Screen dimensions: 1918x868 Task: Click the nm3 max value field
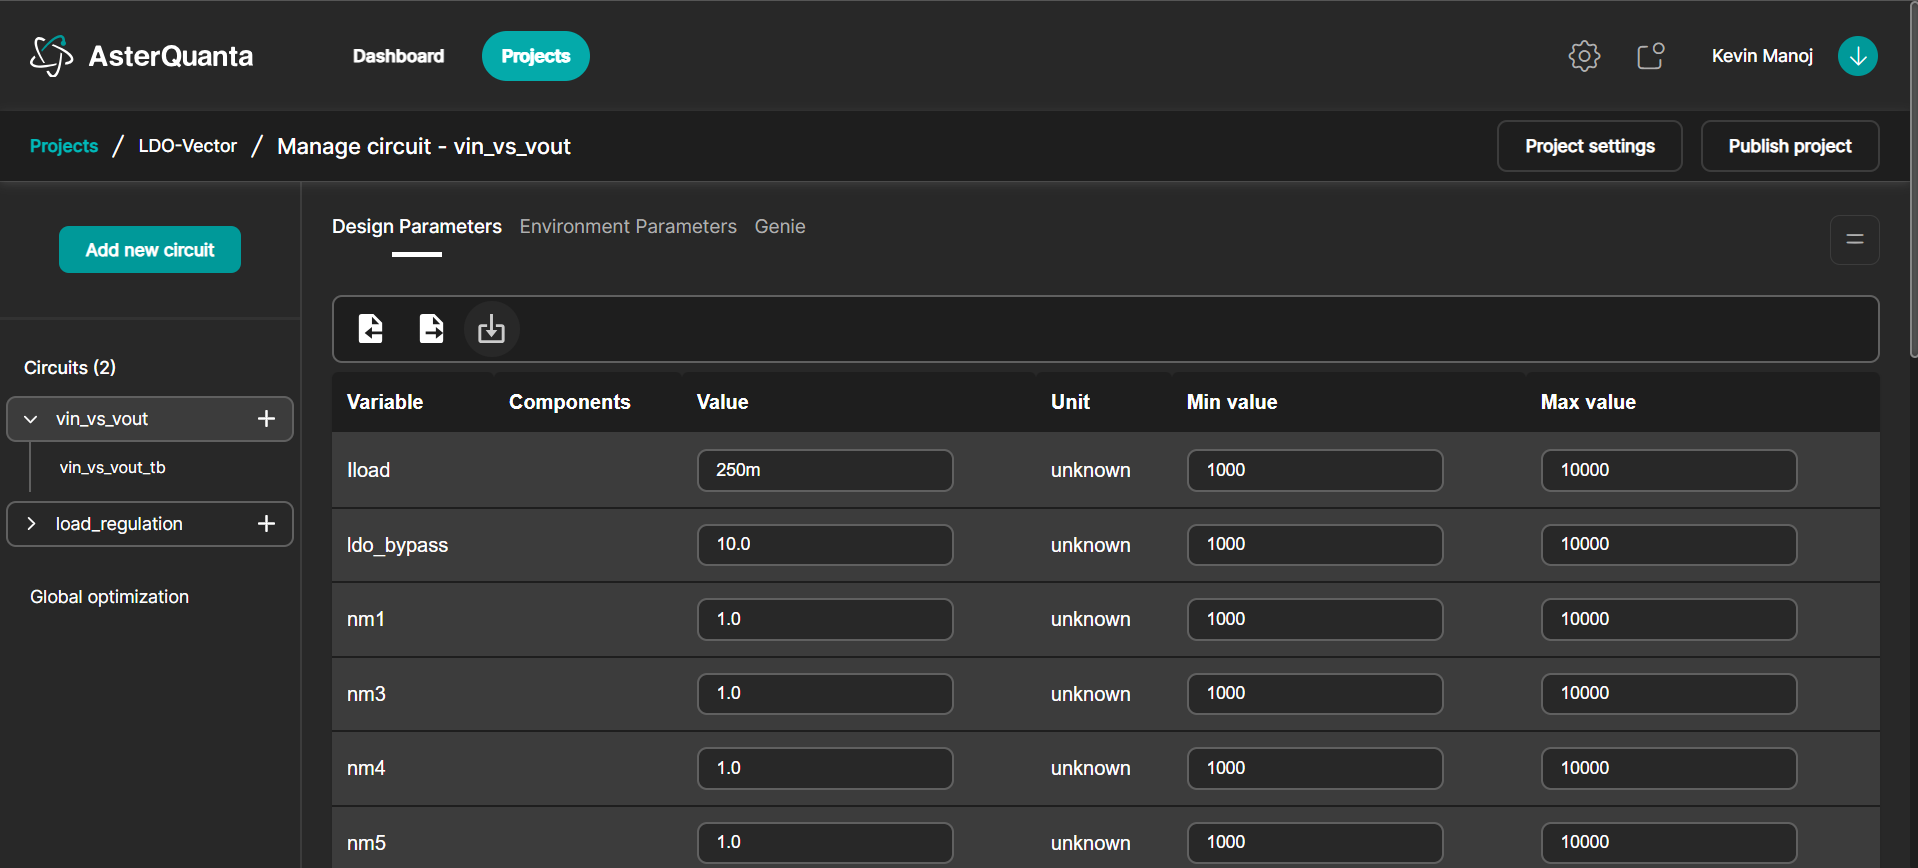(x=1669, y=693)
